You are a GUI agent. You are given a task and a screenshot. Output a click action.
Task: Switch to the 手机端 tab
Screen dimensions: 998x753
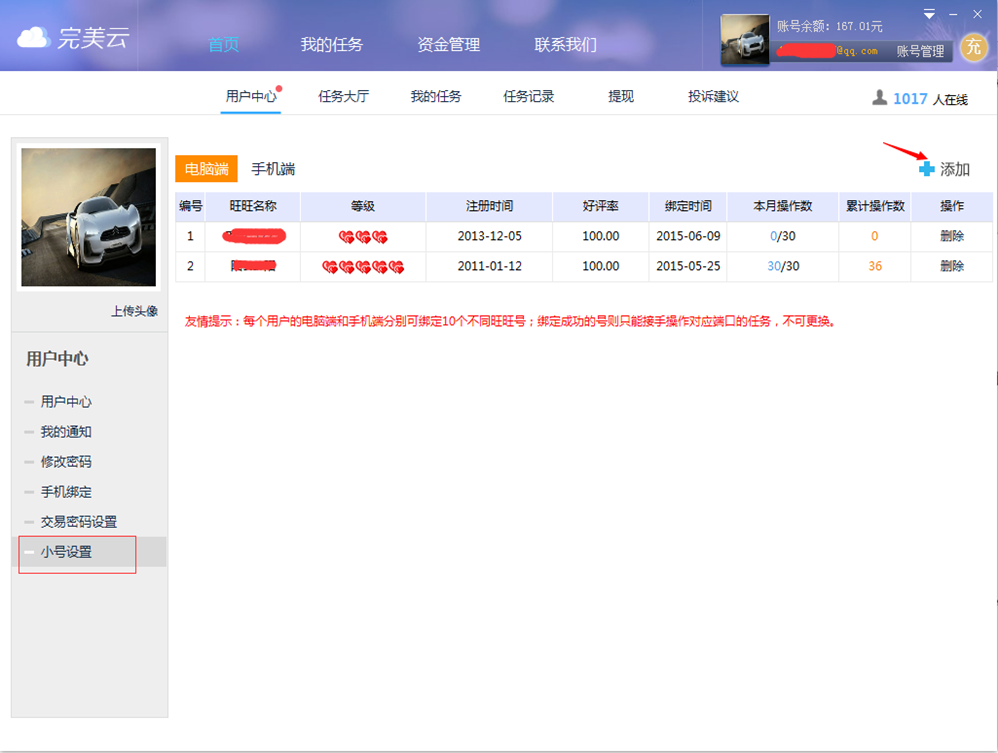(x=273, y=169)
